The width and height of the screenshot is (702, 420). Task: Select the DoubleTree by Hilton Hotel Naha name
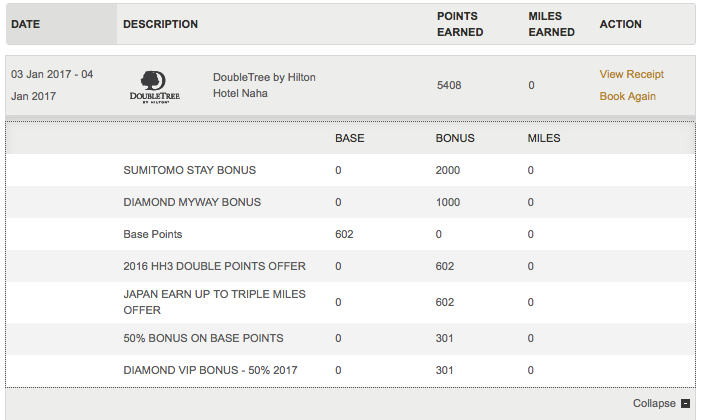coord(264,85)
